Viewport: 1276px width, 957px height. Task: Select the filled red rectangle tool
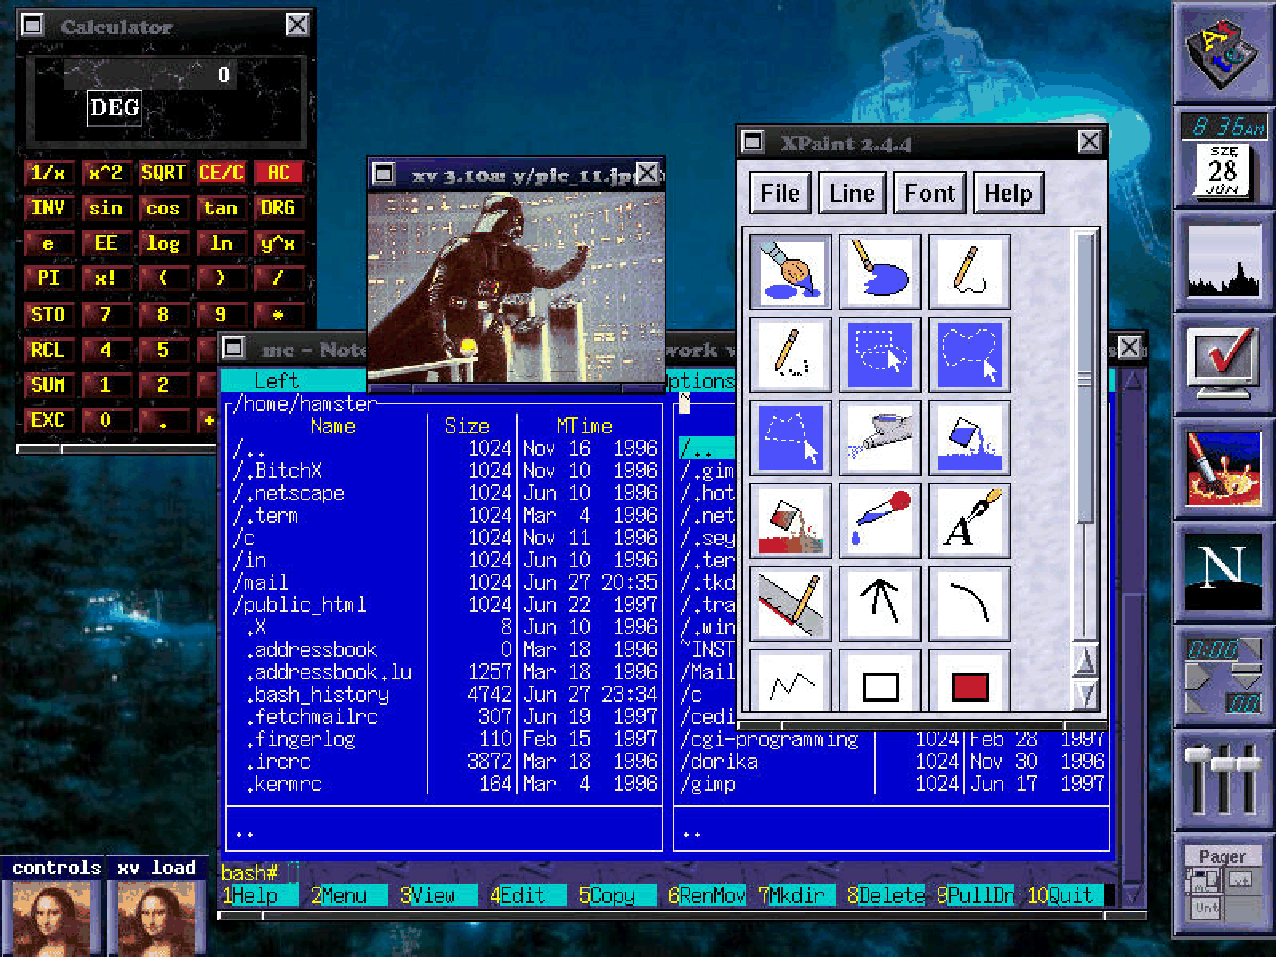click(x=969, y=681)
